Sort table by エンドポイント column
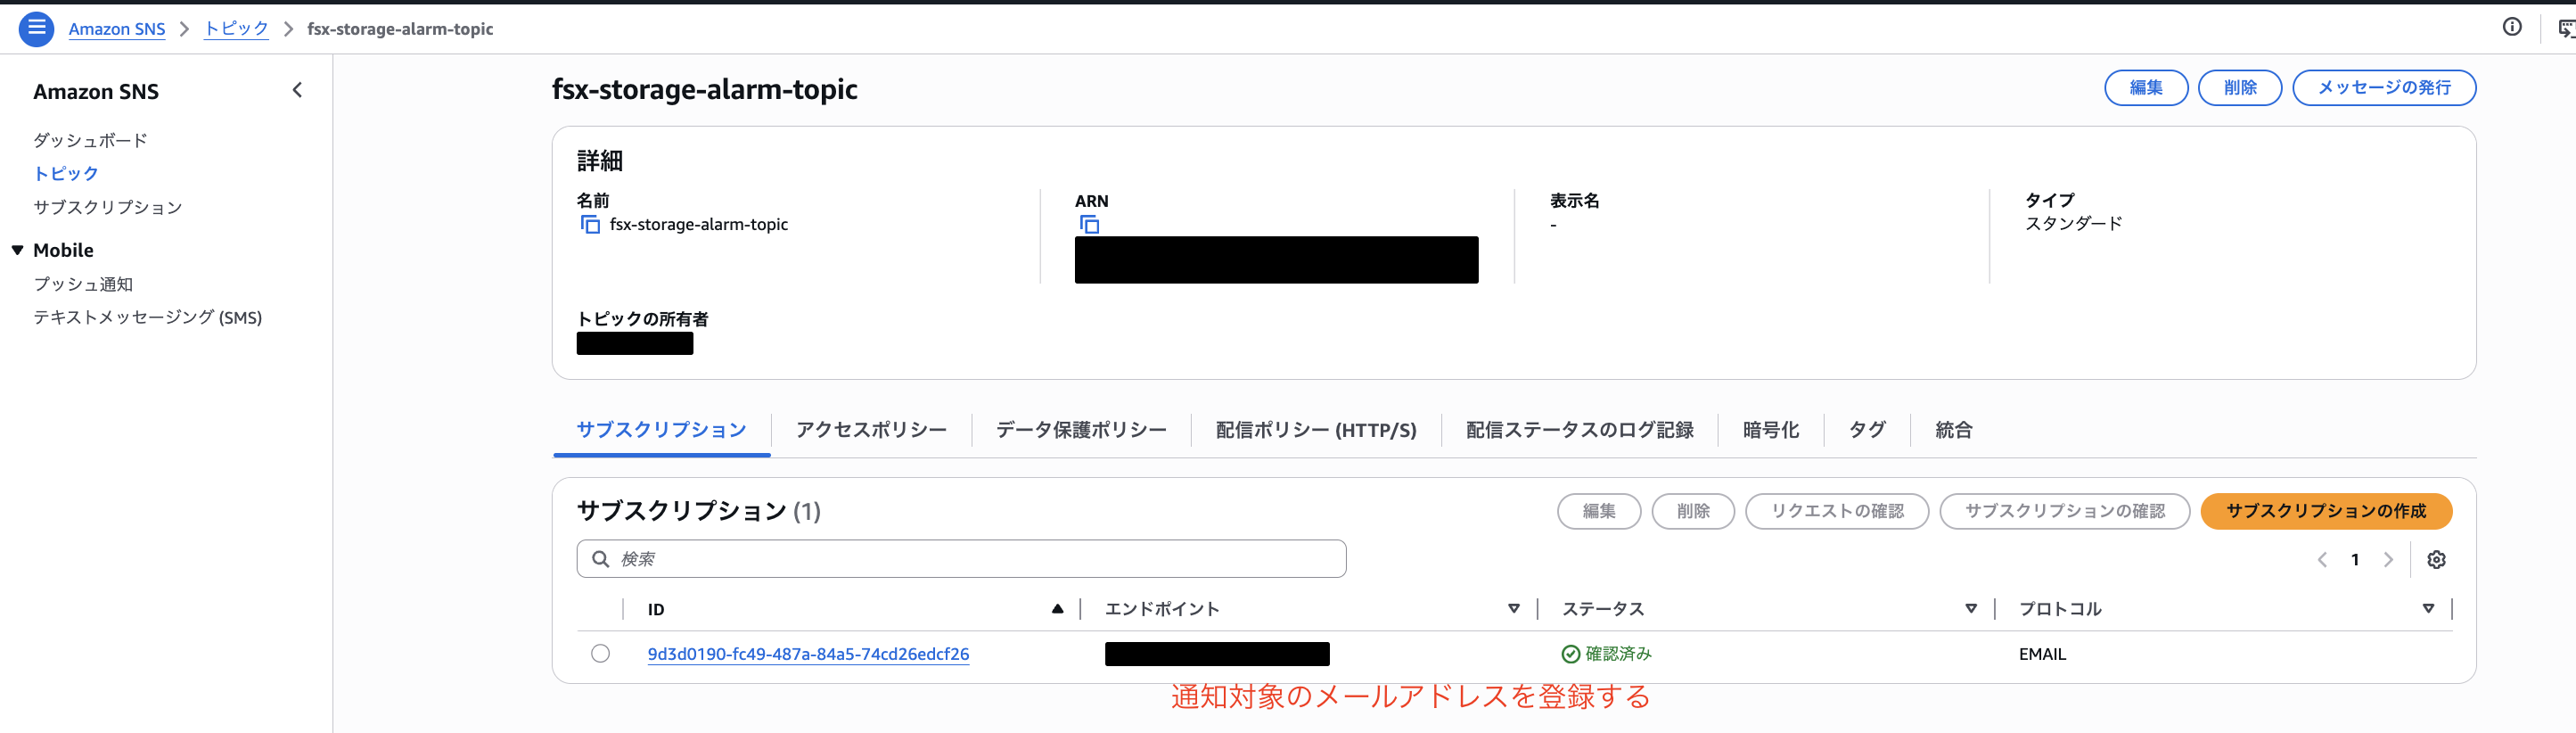Image resolution: width=2576 pixels, height=733 pixels. (1513, 609)
